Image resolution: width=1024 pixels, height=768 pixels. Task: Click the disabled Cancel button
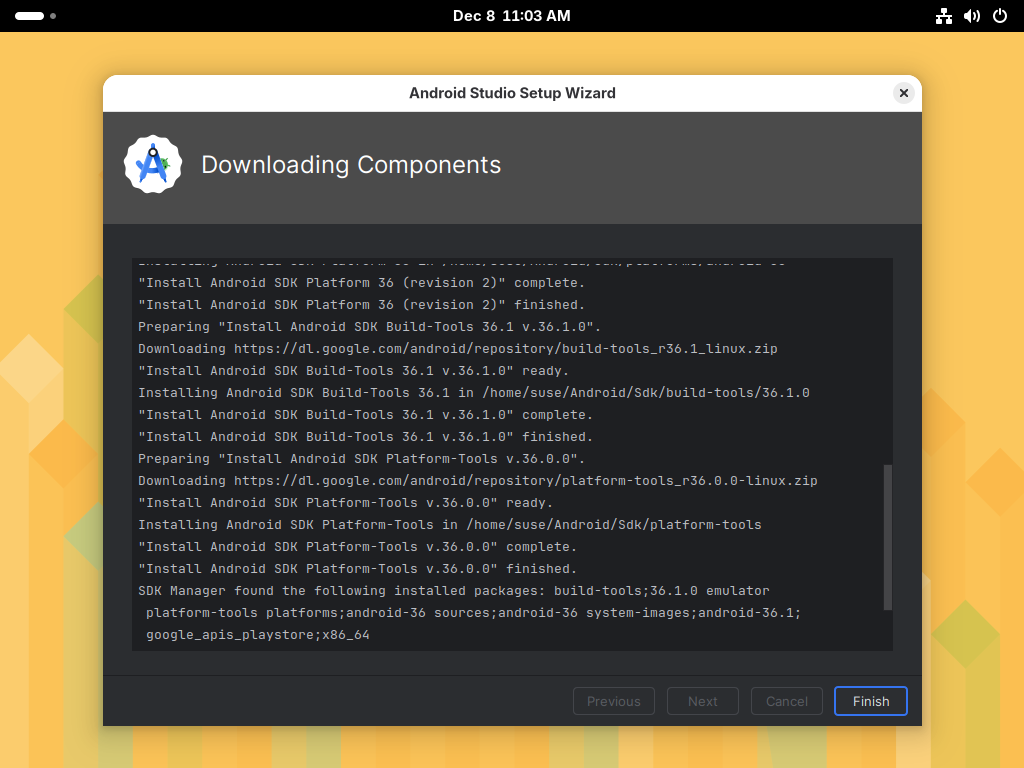pos(786,701)
